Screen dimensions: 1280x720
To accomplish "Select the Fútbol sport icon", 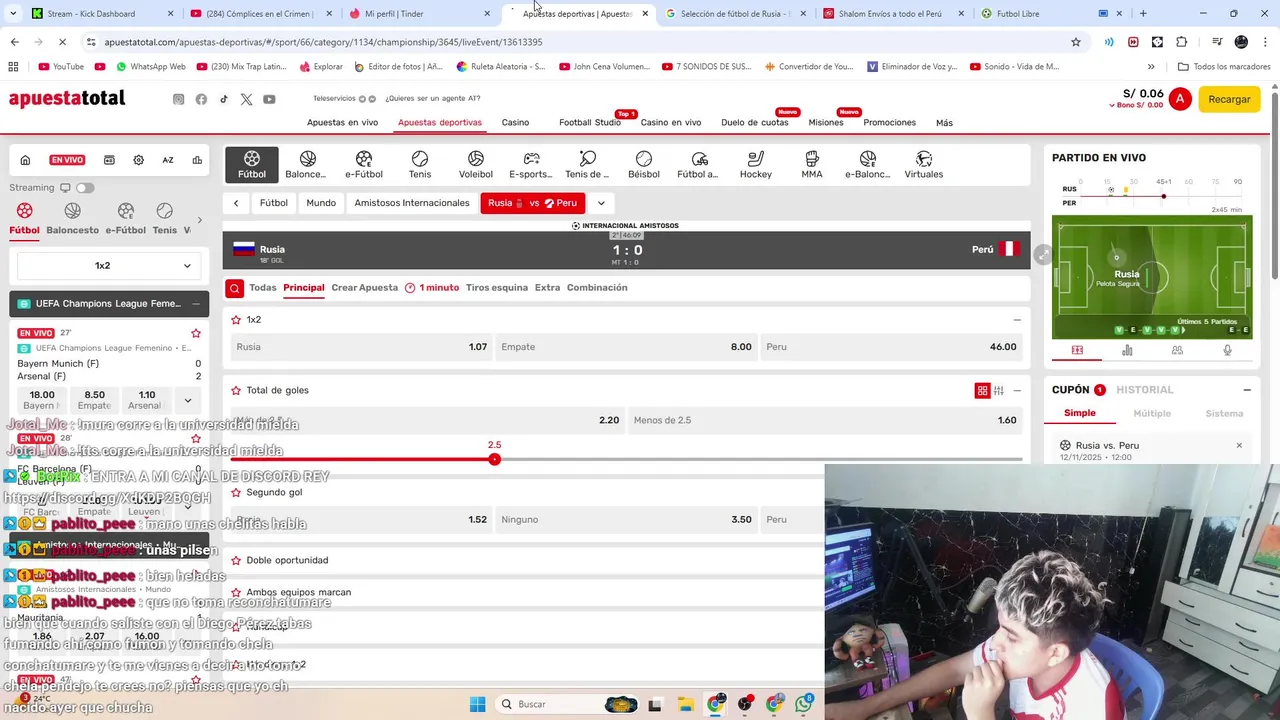I will pyautogui.click(x=252, y=165).
